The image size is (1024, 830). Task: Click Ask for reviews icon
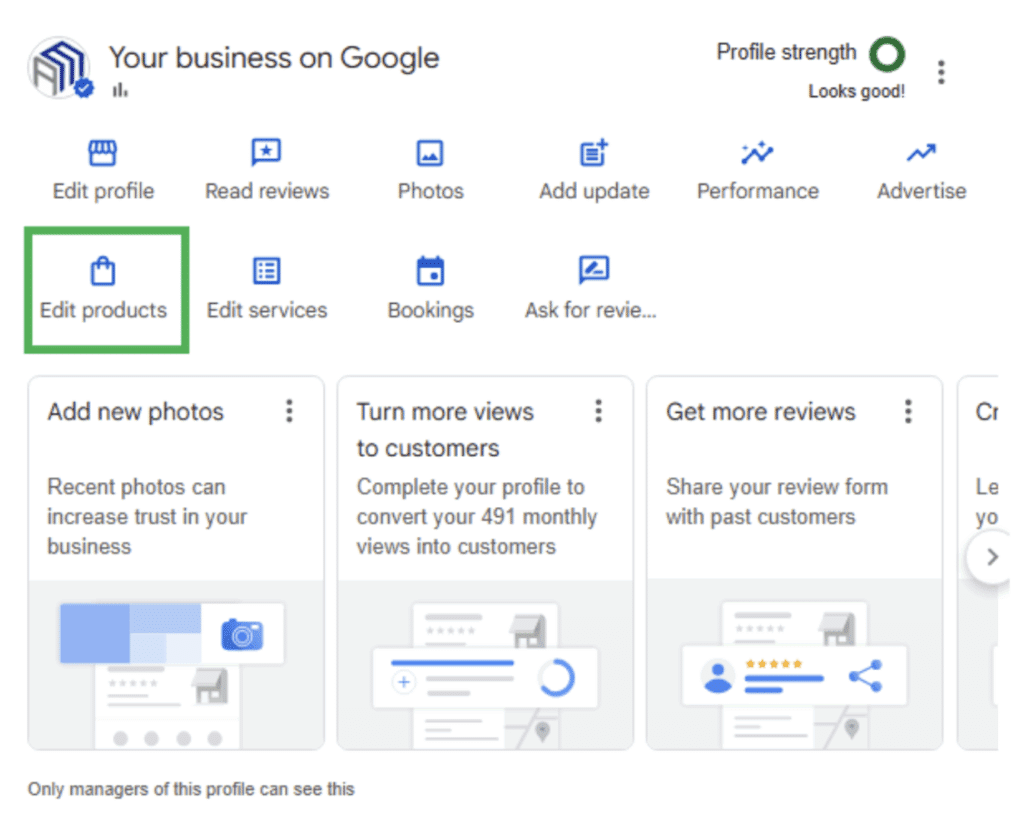click(x=594, y=270)
